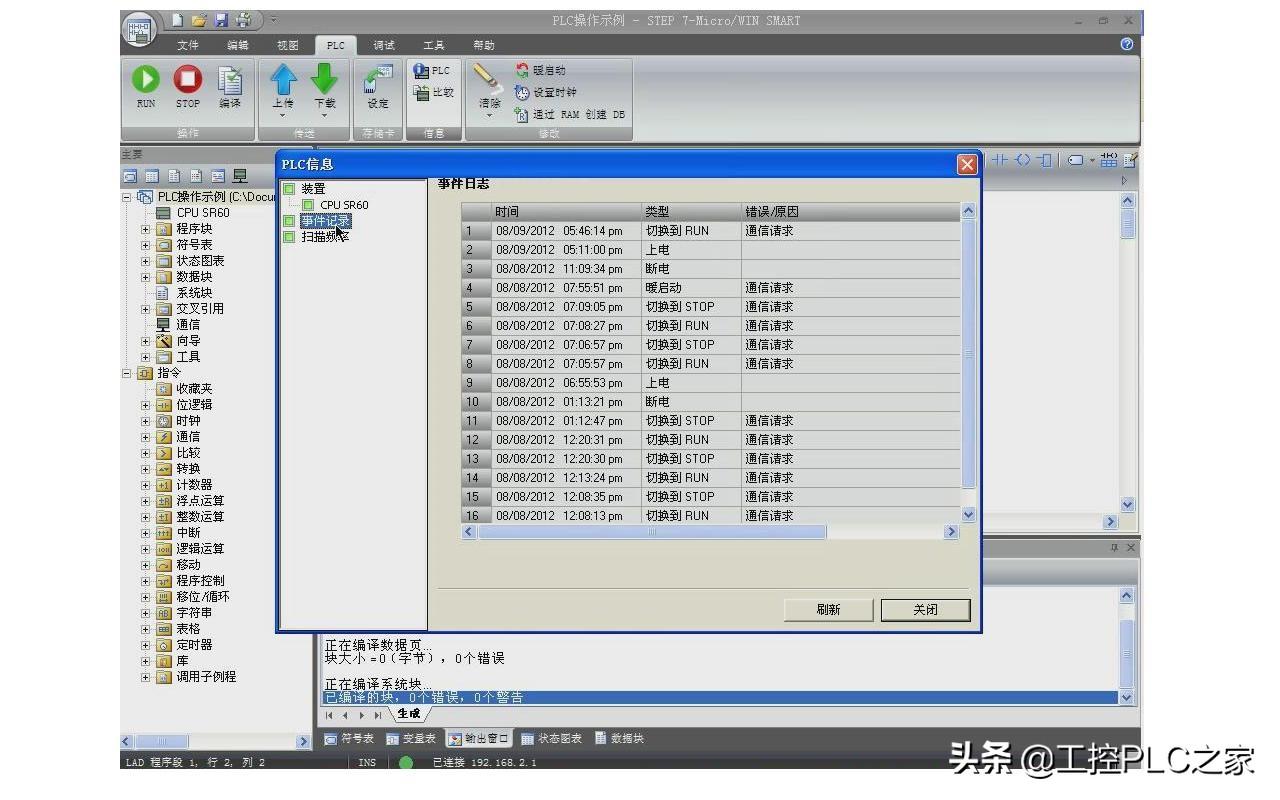Viewport: 1280px width, 800px height.
Task: Open the 帮助 ribbon tab
Action: coord(484,45)
